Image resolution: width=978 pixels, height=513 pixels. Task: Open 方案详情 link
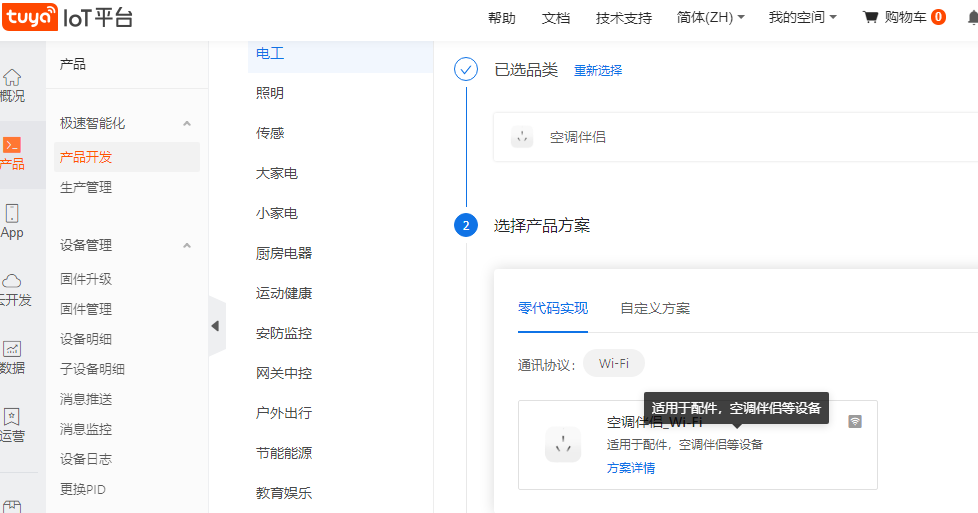(x=631, y=468)
